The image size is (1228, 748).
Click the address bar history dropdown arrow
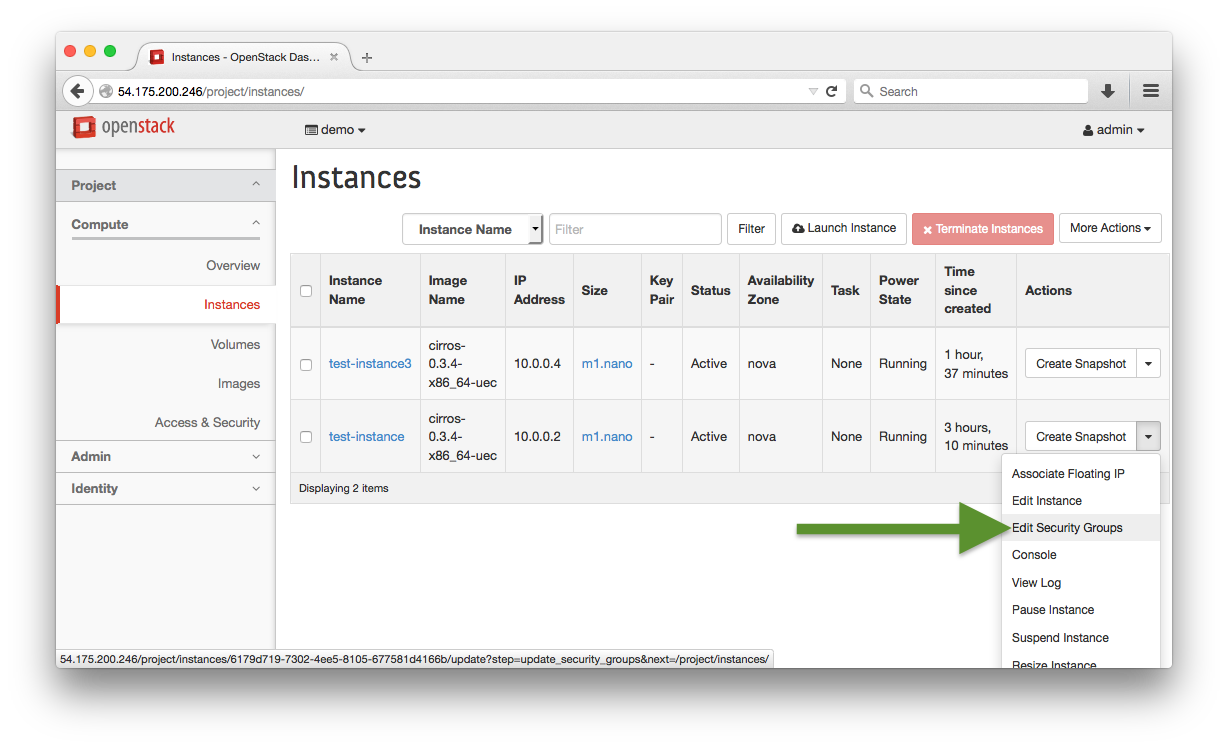point(813,91)
